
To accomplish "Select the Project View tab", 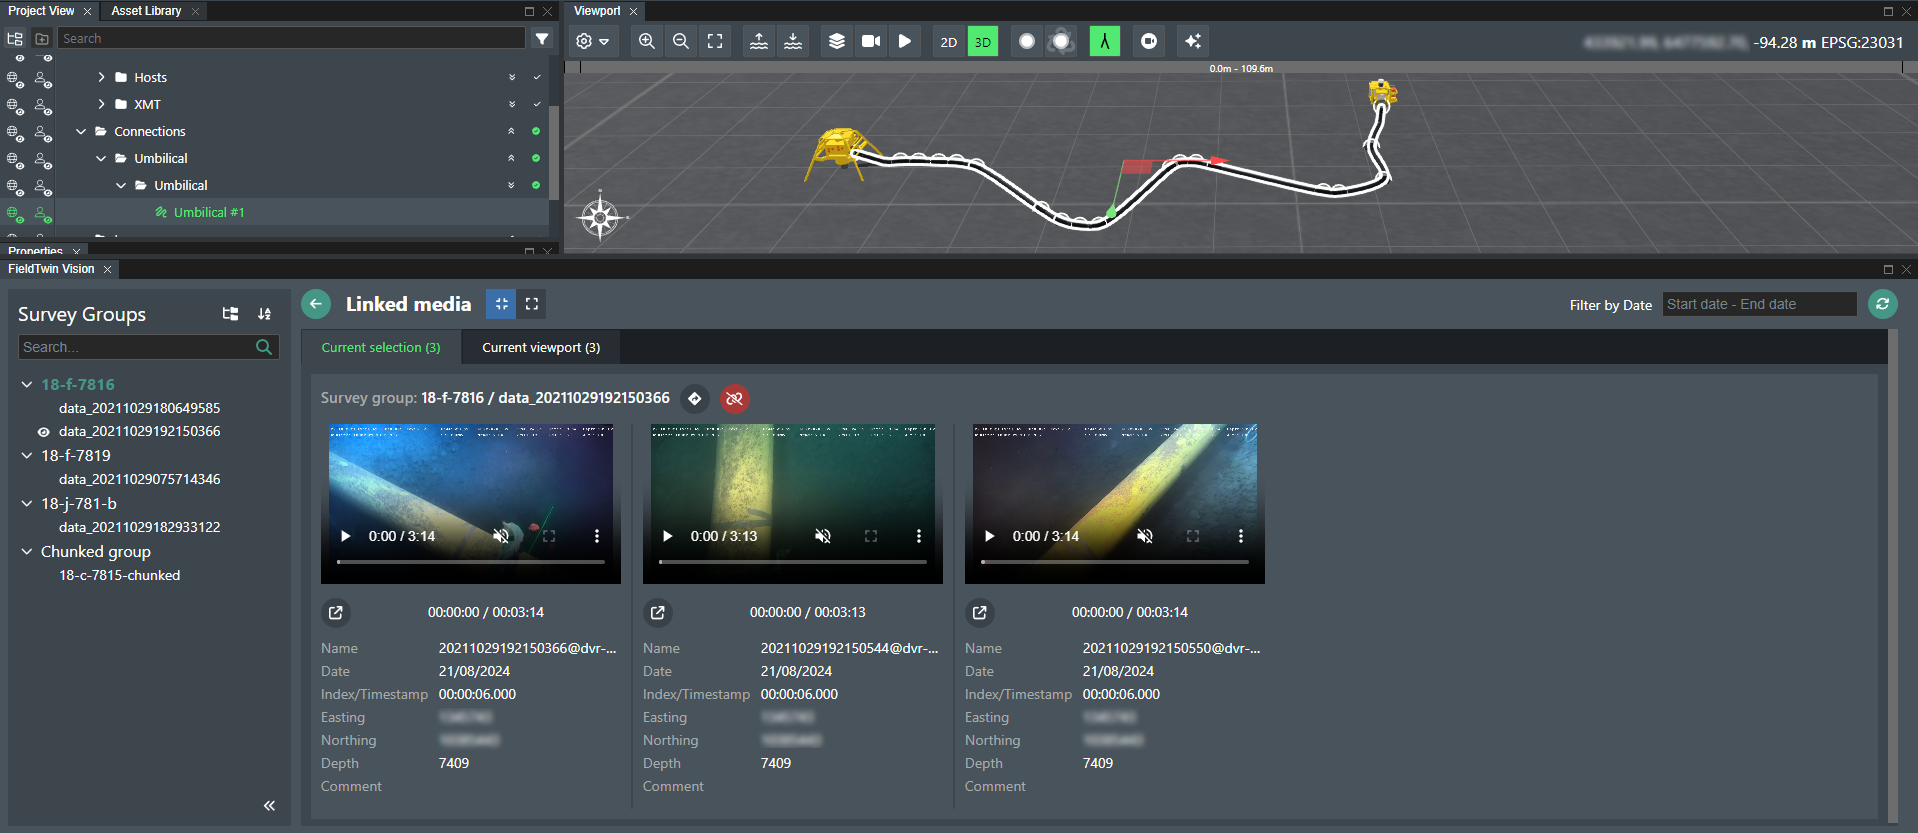I will [41, 11].
